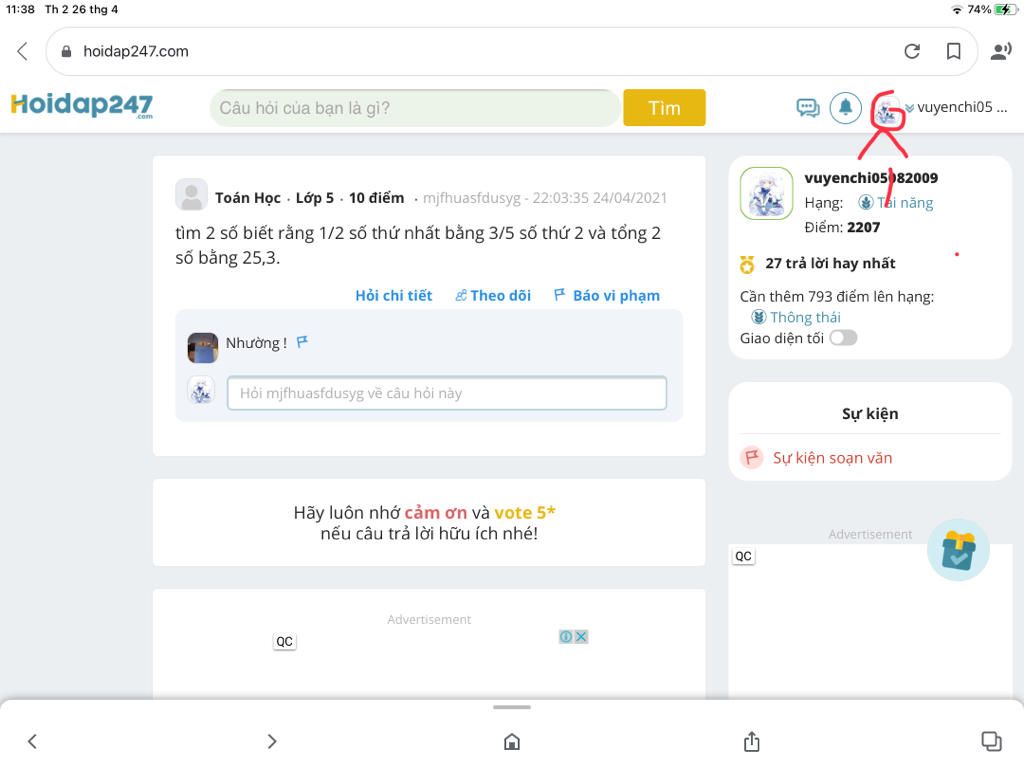The width and height of the screenshot is (1024, 768).
Task: Click the 10 điểm points label
Action: (376, 198)
